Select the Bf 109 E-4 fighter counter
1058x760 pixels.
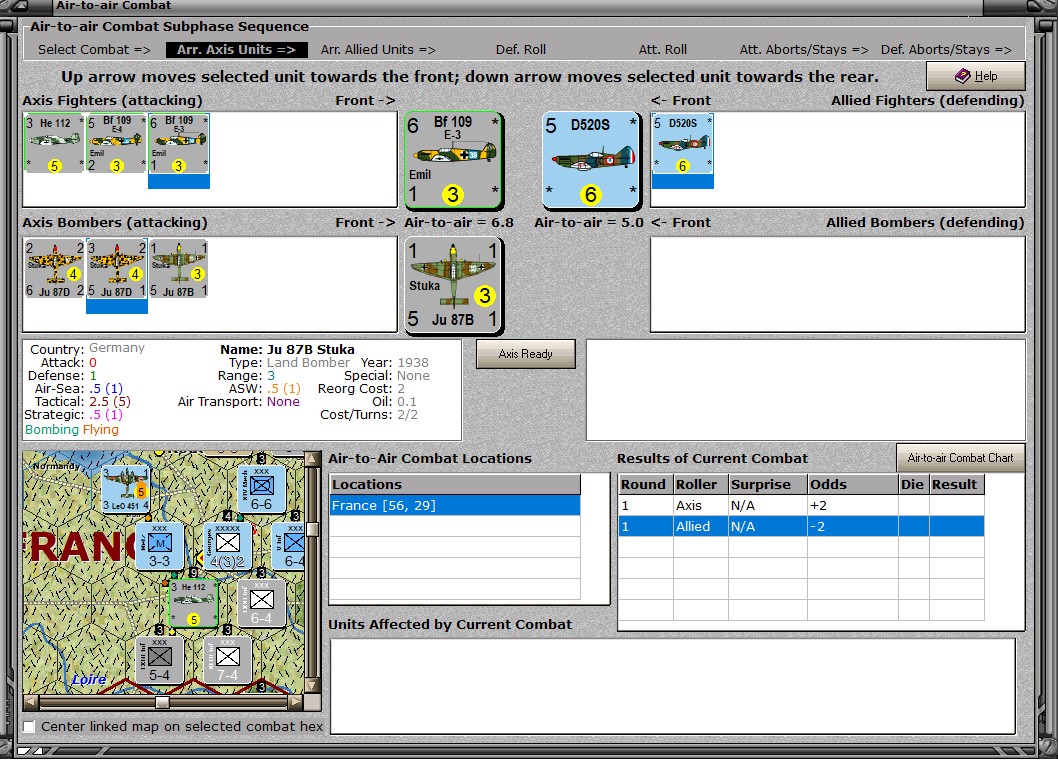point(116,143)
